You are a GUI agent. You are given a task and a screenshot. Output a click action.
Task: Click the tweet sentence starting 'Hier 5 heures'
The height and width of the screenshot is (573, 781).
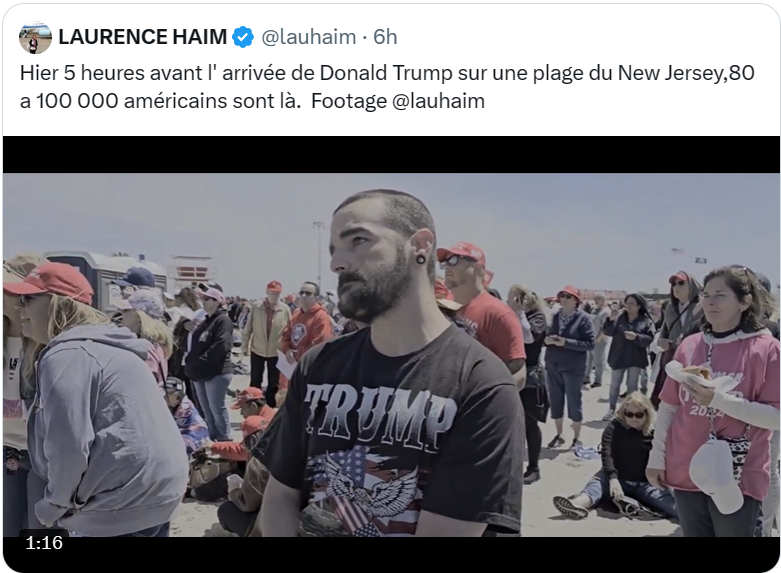click(x=387, y=87)
